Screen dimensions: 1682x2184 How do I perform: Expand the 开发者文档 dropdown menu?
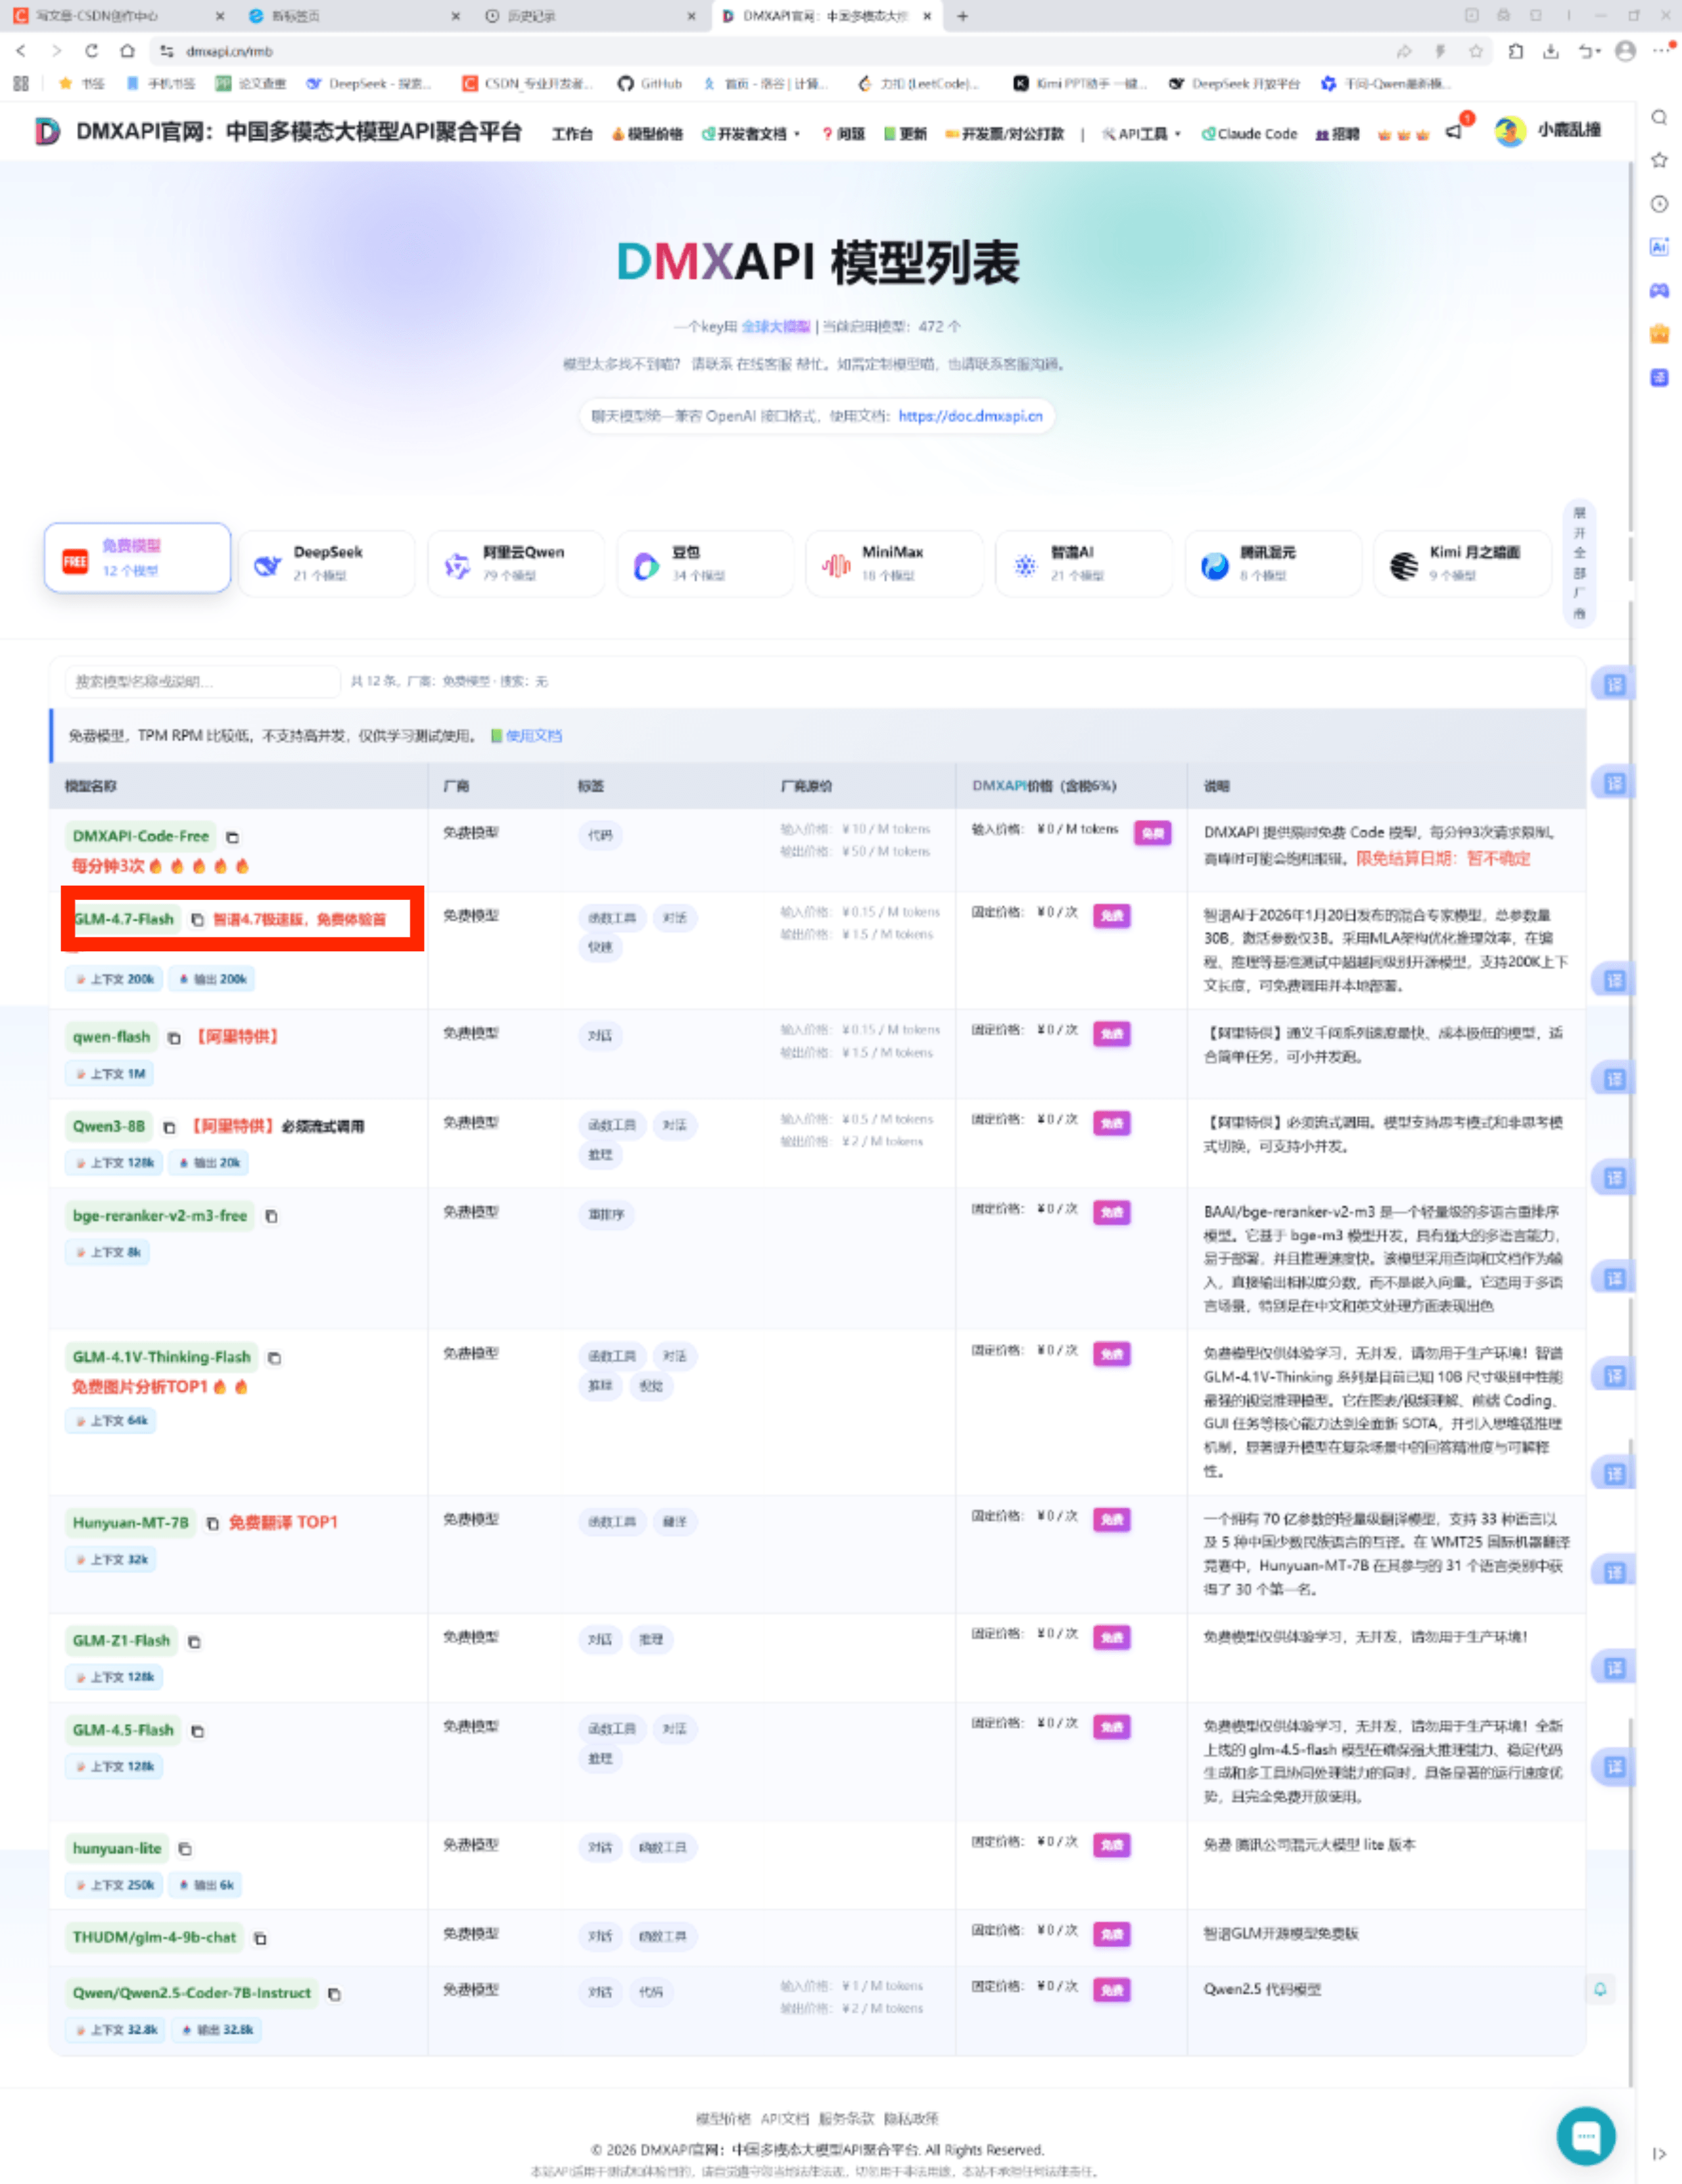pos(751,134)
